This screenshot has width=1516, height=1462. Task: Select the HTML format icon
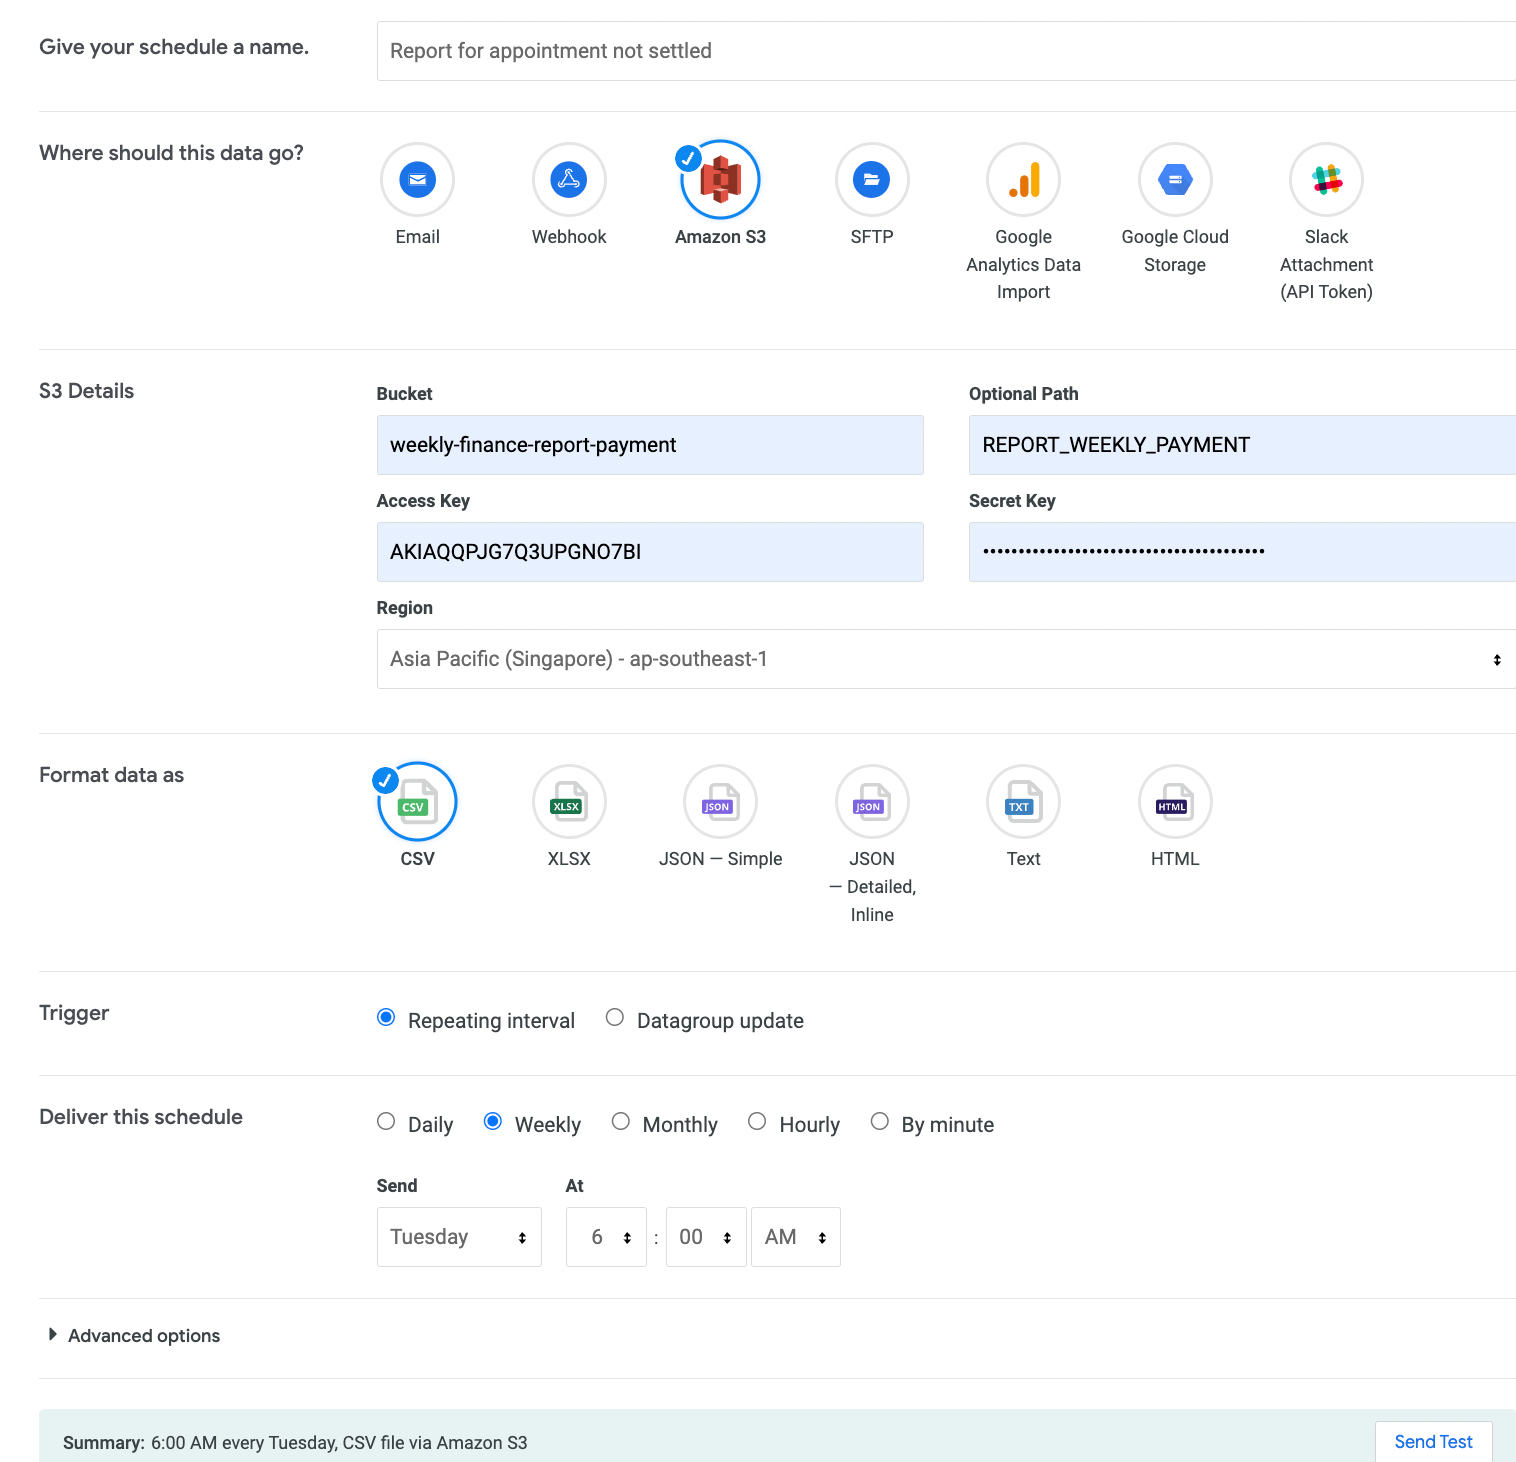(1175, 802)
